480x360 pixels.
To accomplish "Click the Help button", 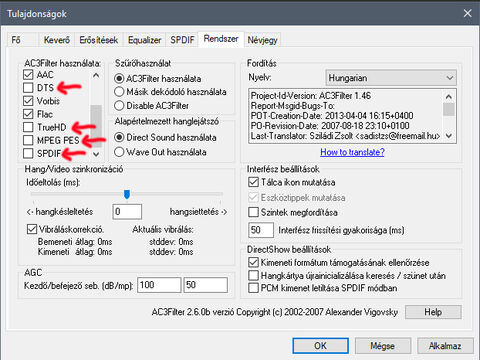I will tap(433, 312).
